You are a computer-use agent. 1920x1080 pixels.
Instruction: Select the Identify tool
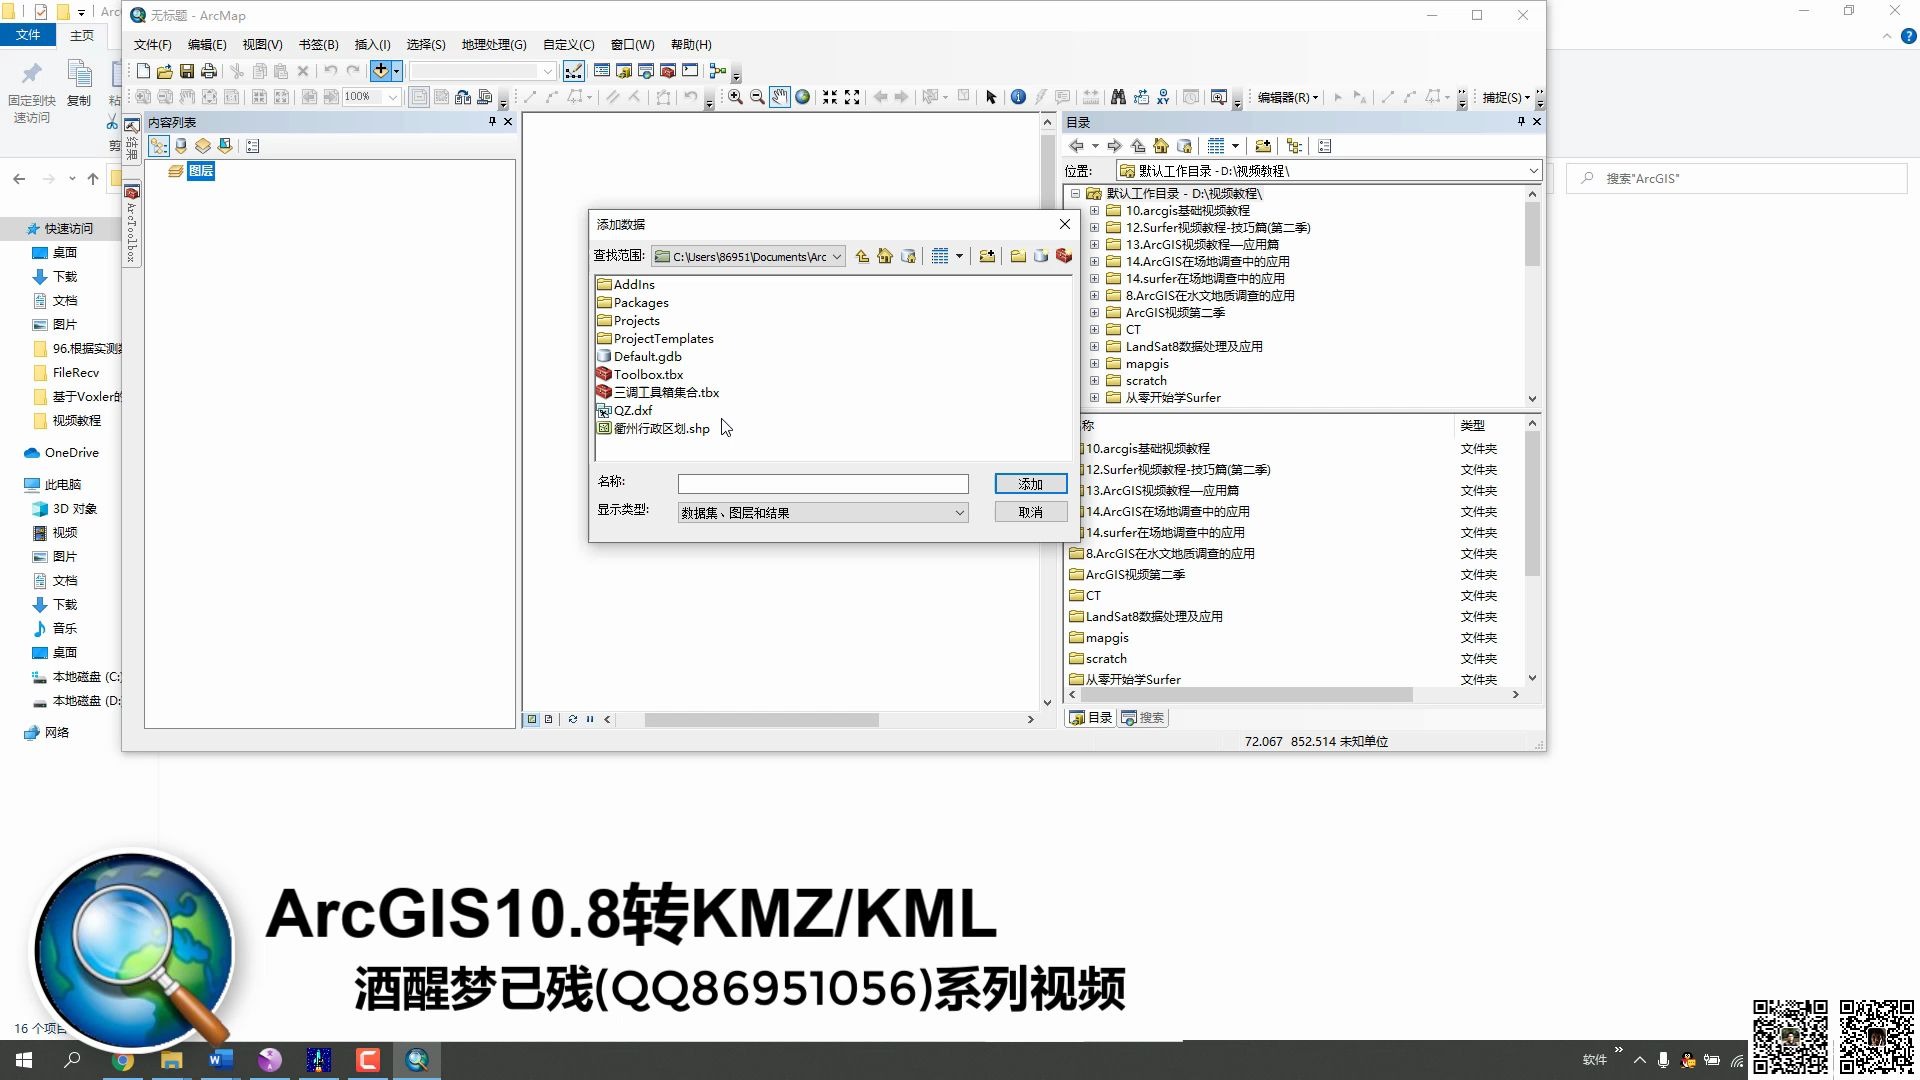pos(1018,97)
